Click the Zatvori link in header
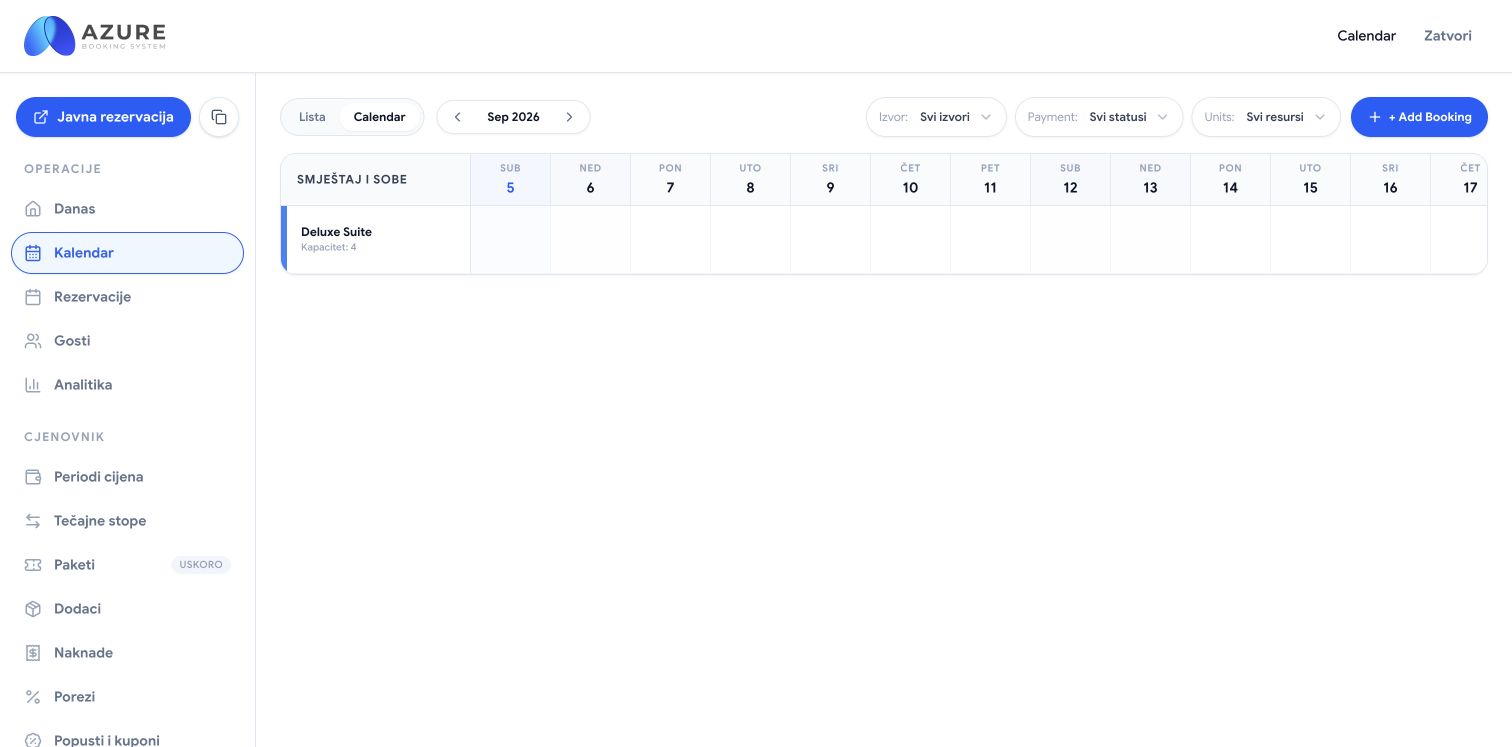This screenshot has height=747, width=1512. click(1448, 36)
